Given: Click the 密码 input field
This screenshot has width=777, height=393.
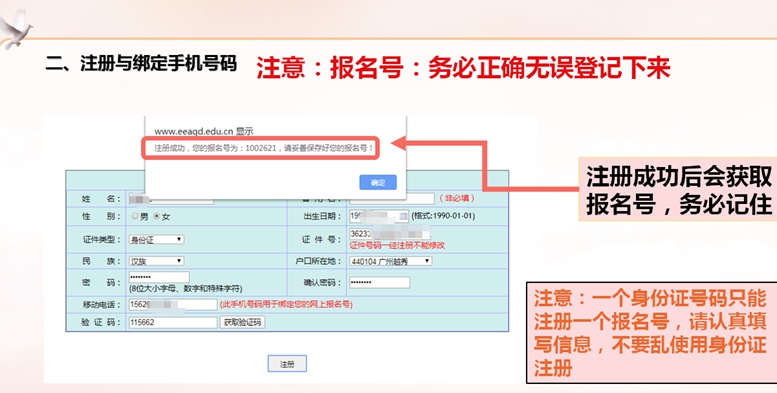Looking at the screenshot, I should coord(159,277).
